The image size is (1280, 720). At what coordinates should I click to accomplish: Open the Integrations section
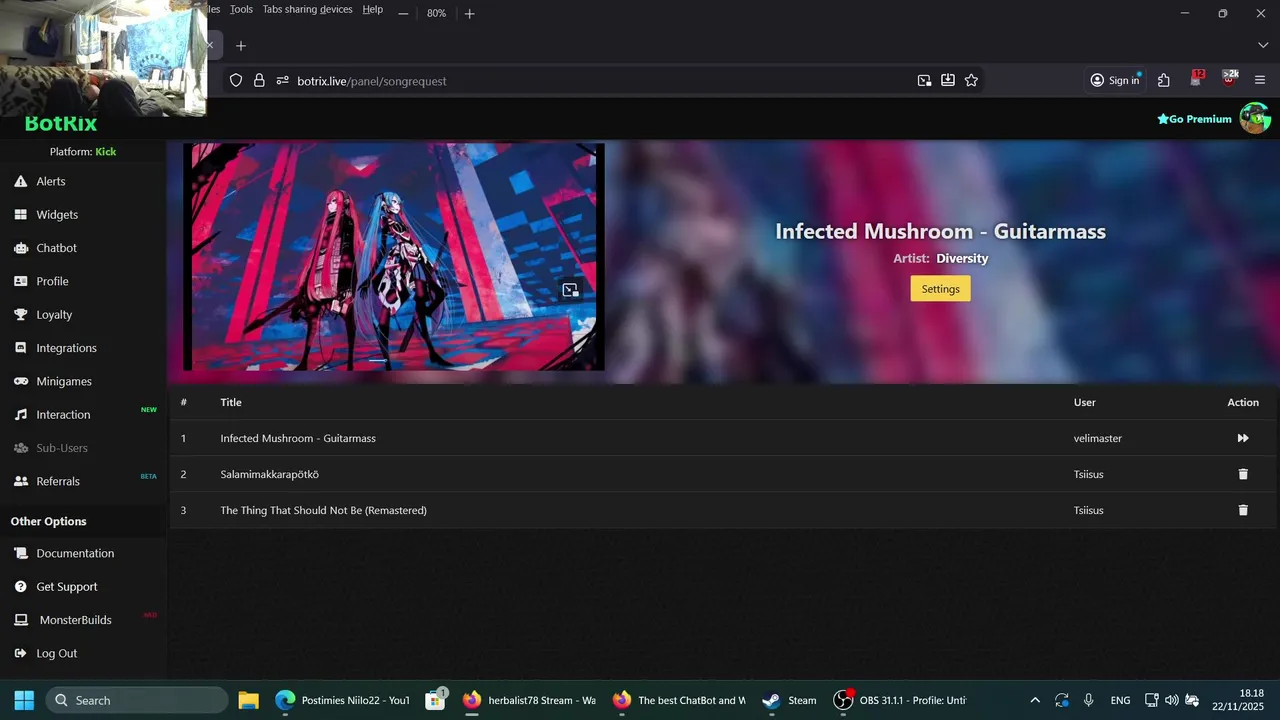pyautogui.click(x=66, y=348)
